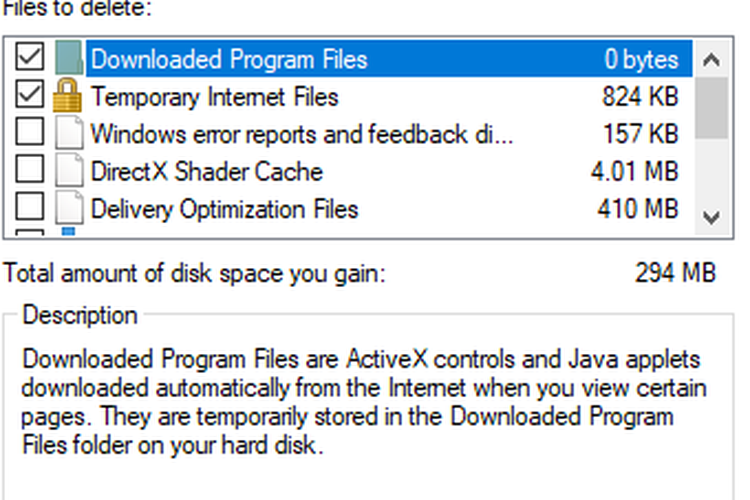Uncheck the Temporary Internet Files checkbox

tap(30, 94)
